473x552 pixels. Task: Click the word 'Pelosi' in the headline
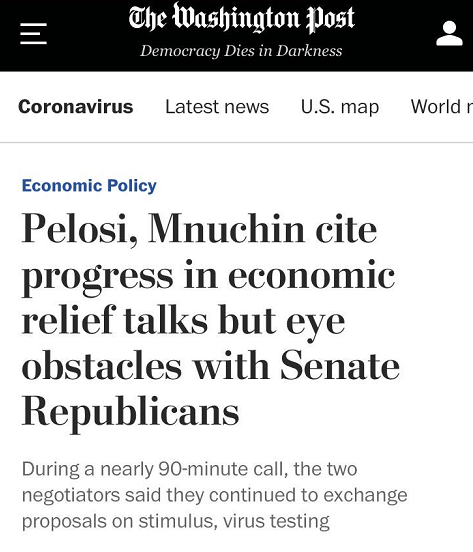tap(80, 228)
